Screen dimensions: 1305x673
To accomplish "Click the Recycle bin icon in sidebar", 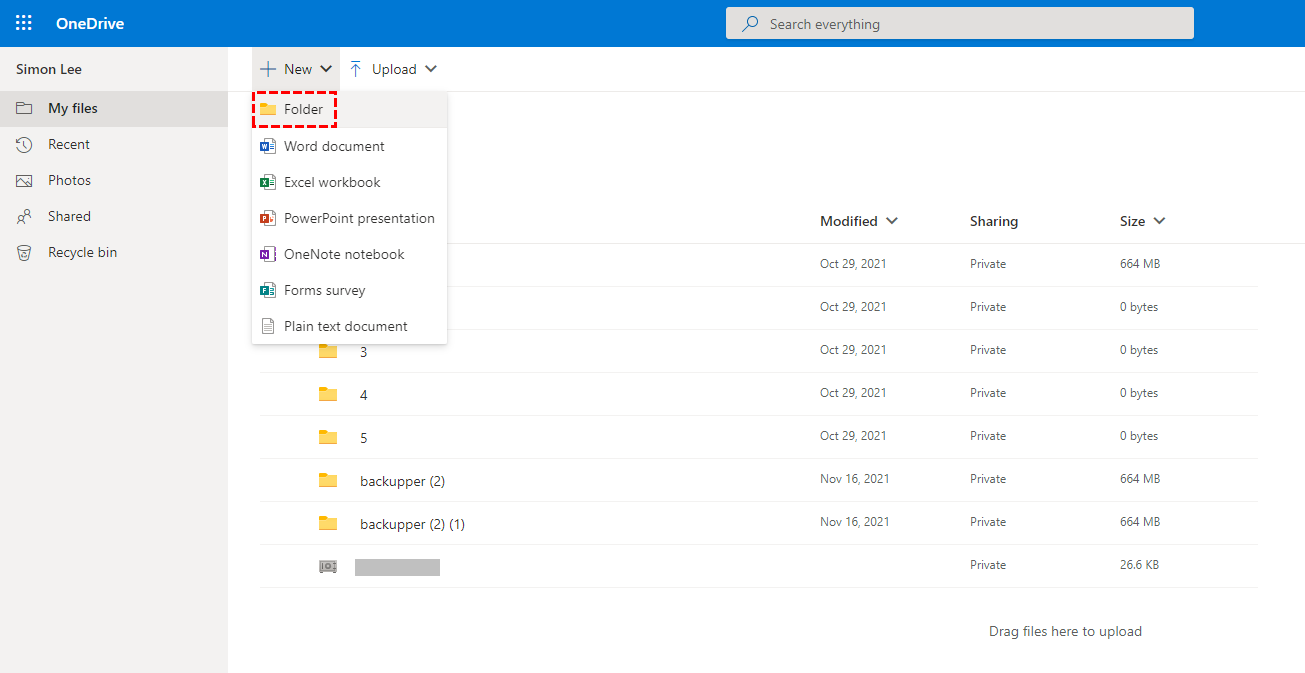I will [x=25, y=253].
